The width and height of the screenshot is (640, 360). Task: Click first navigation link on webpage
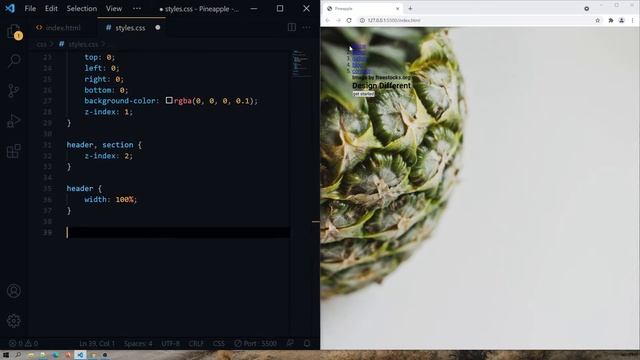click(359, 46)
